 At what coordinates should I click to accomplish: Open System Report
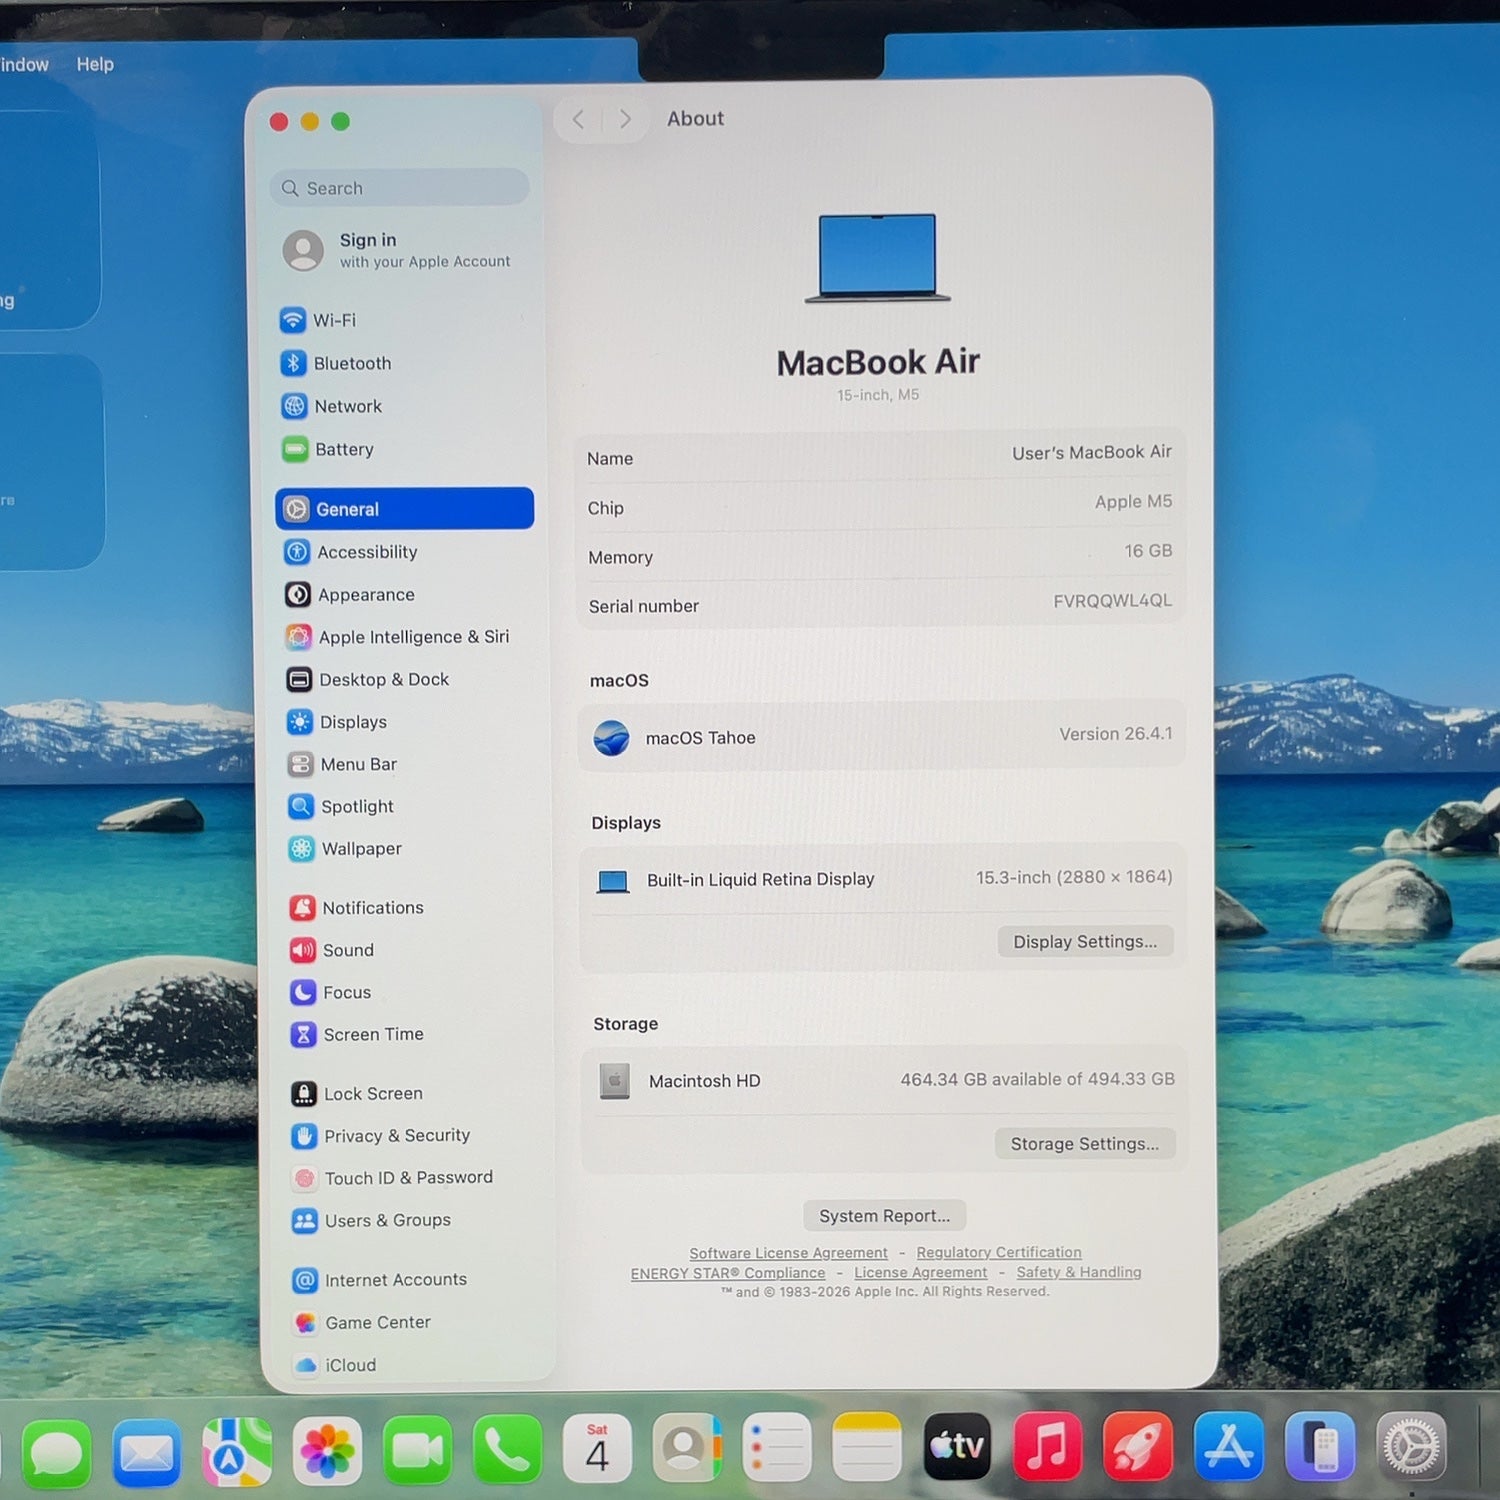pyautogui.click(x=884, y=1215)
